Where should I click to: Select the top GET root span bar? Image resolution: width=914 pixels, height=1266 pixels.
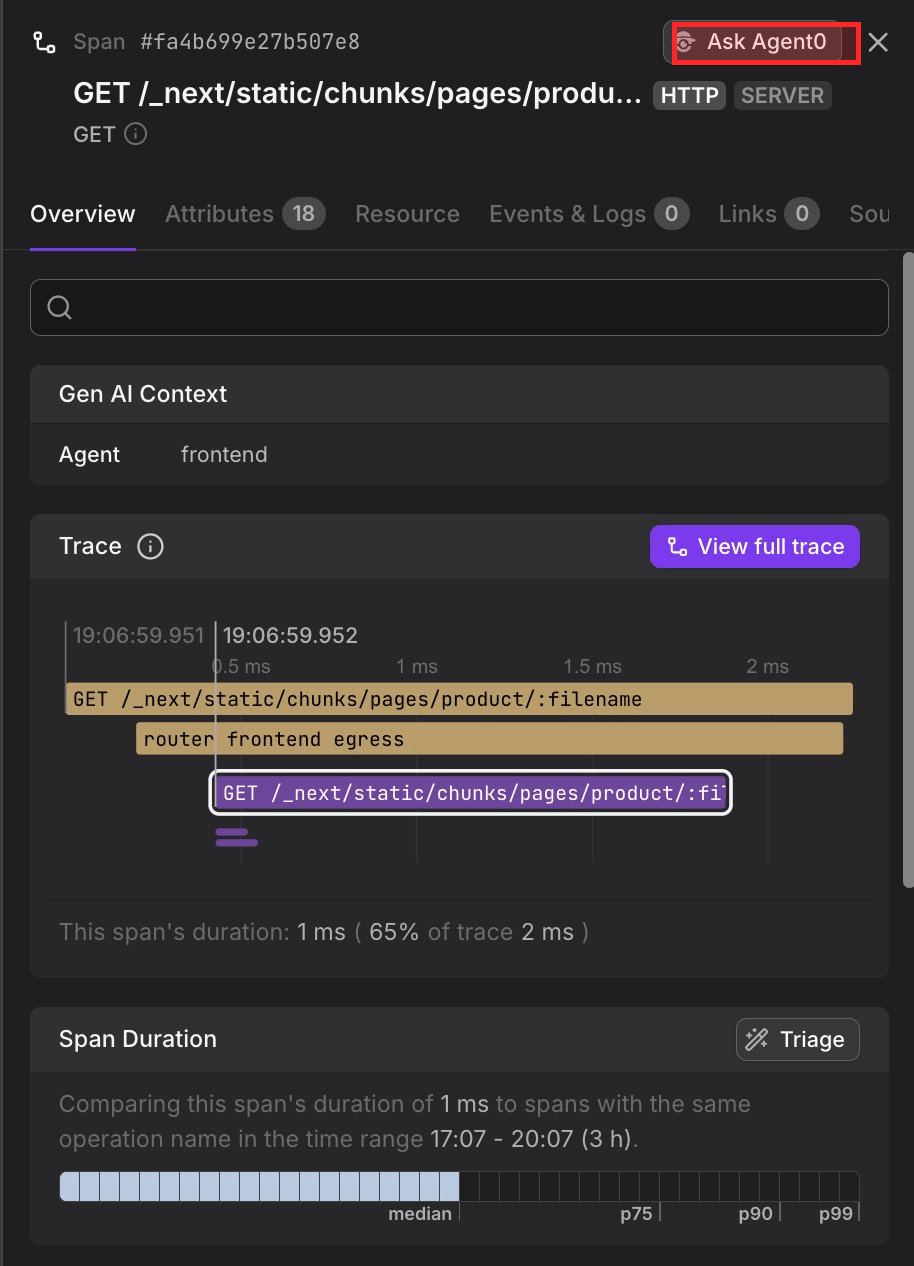[x=459, y=699]
